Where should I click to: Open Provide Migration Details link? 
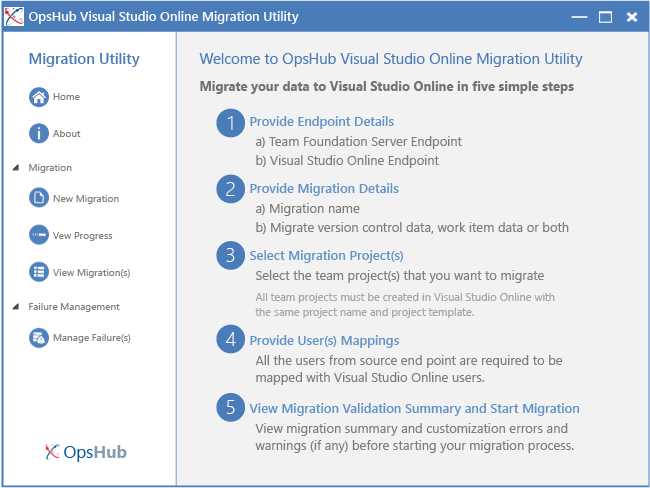(324, 189)
